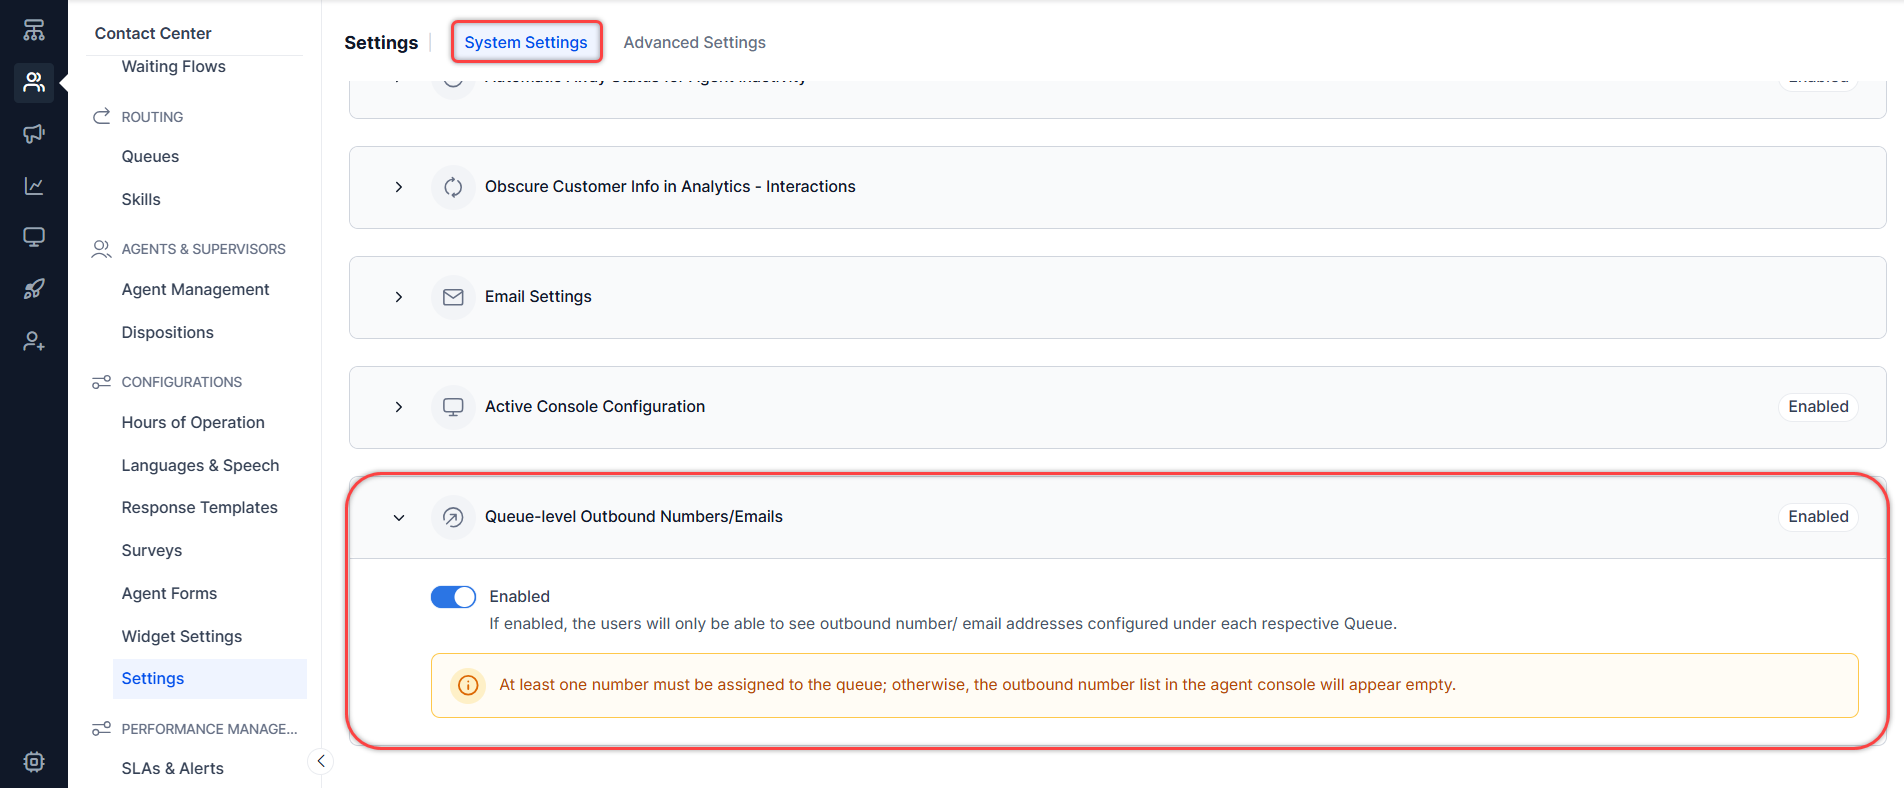Collapse Queue-level Outbound Numbers/Emails section
The width and height of the screenshot is (1904, 788).
(399, 517)
